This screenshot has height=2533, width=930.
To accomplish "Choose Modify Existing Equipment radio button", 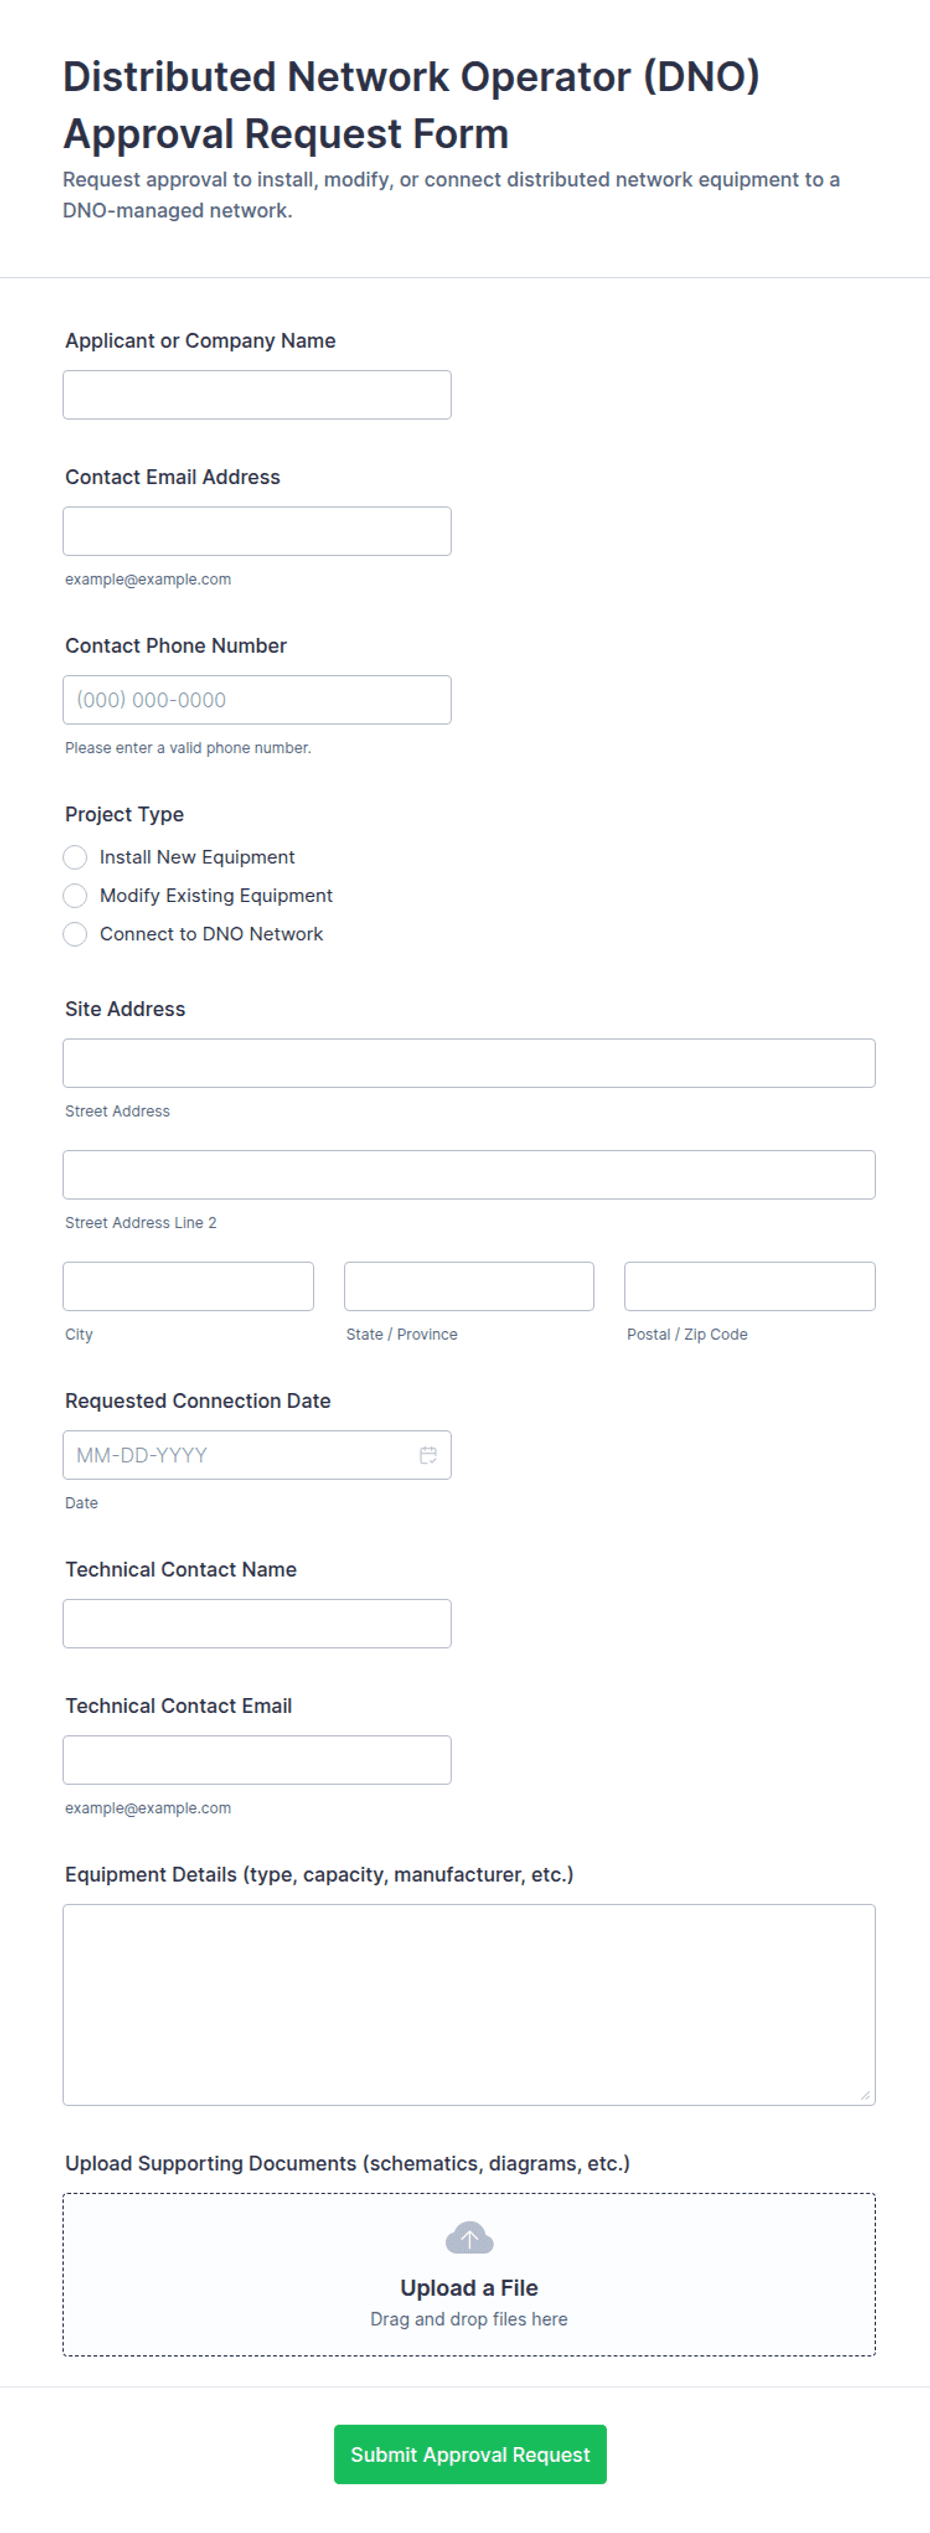I will [75, 895].
